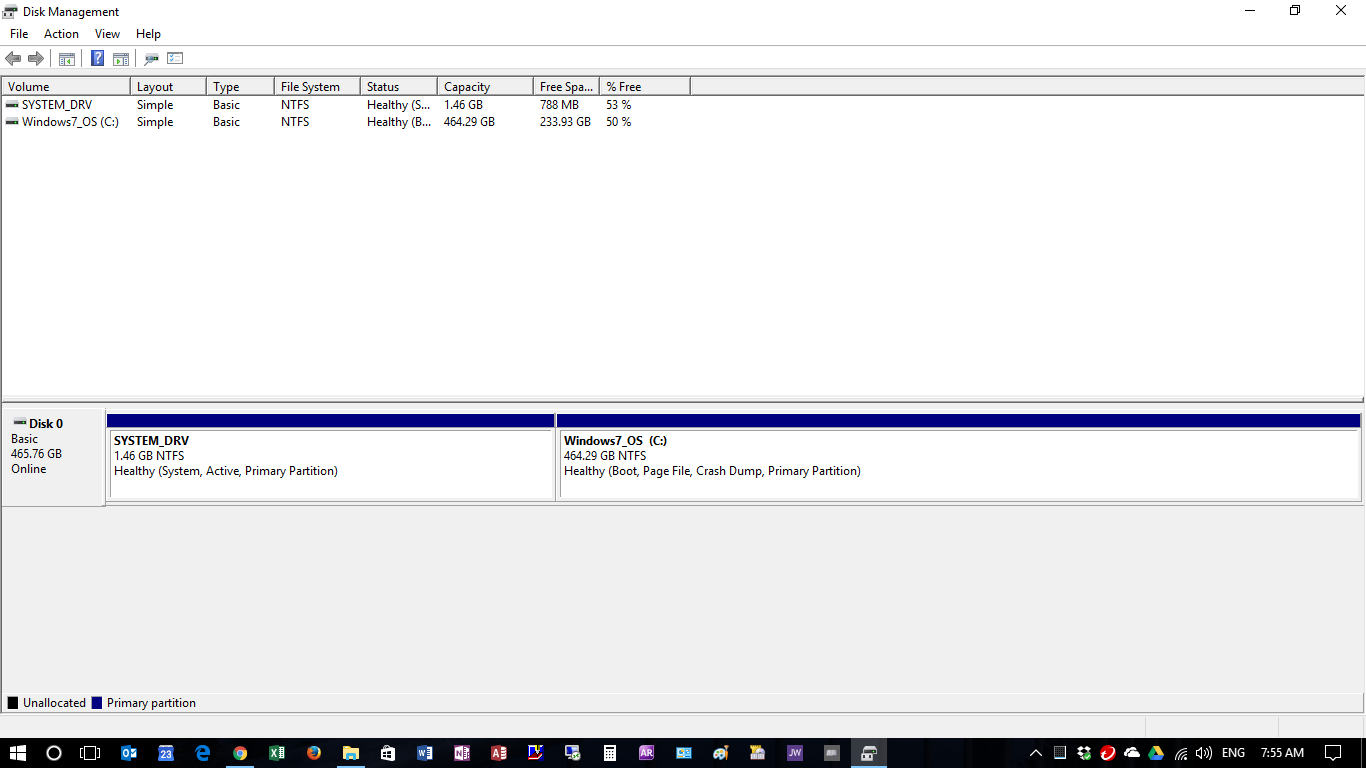
Task: Click the Disk Management taskbar icon
Action: pyautogui.click(x=869, y=753)
